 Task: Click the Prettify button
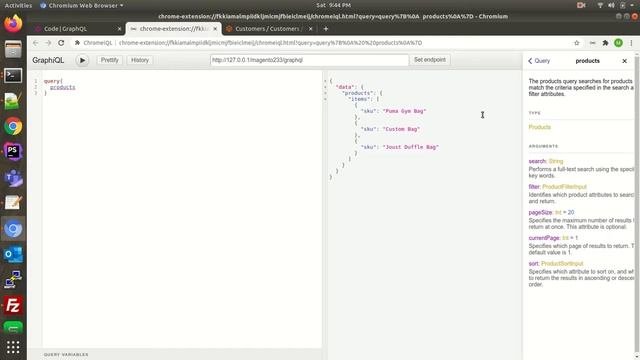[x=109, y=60]
